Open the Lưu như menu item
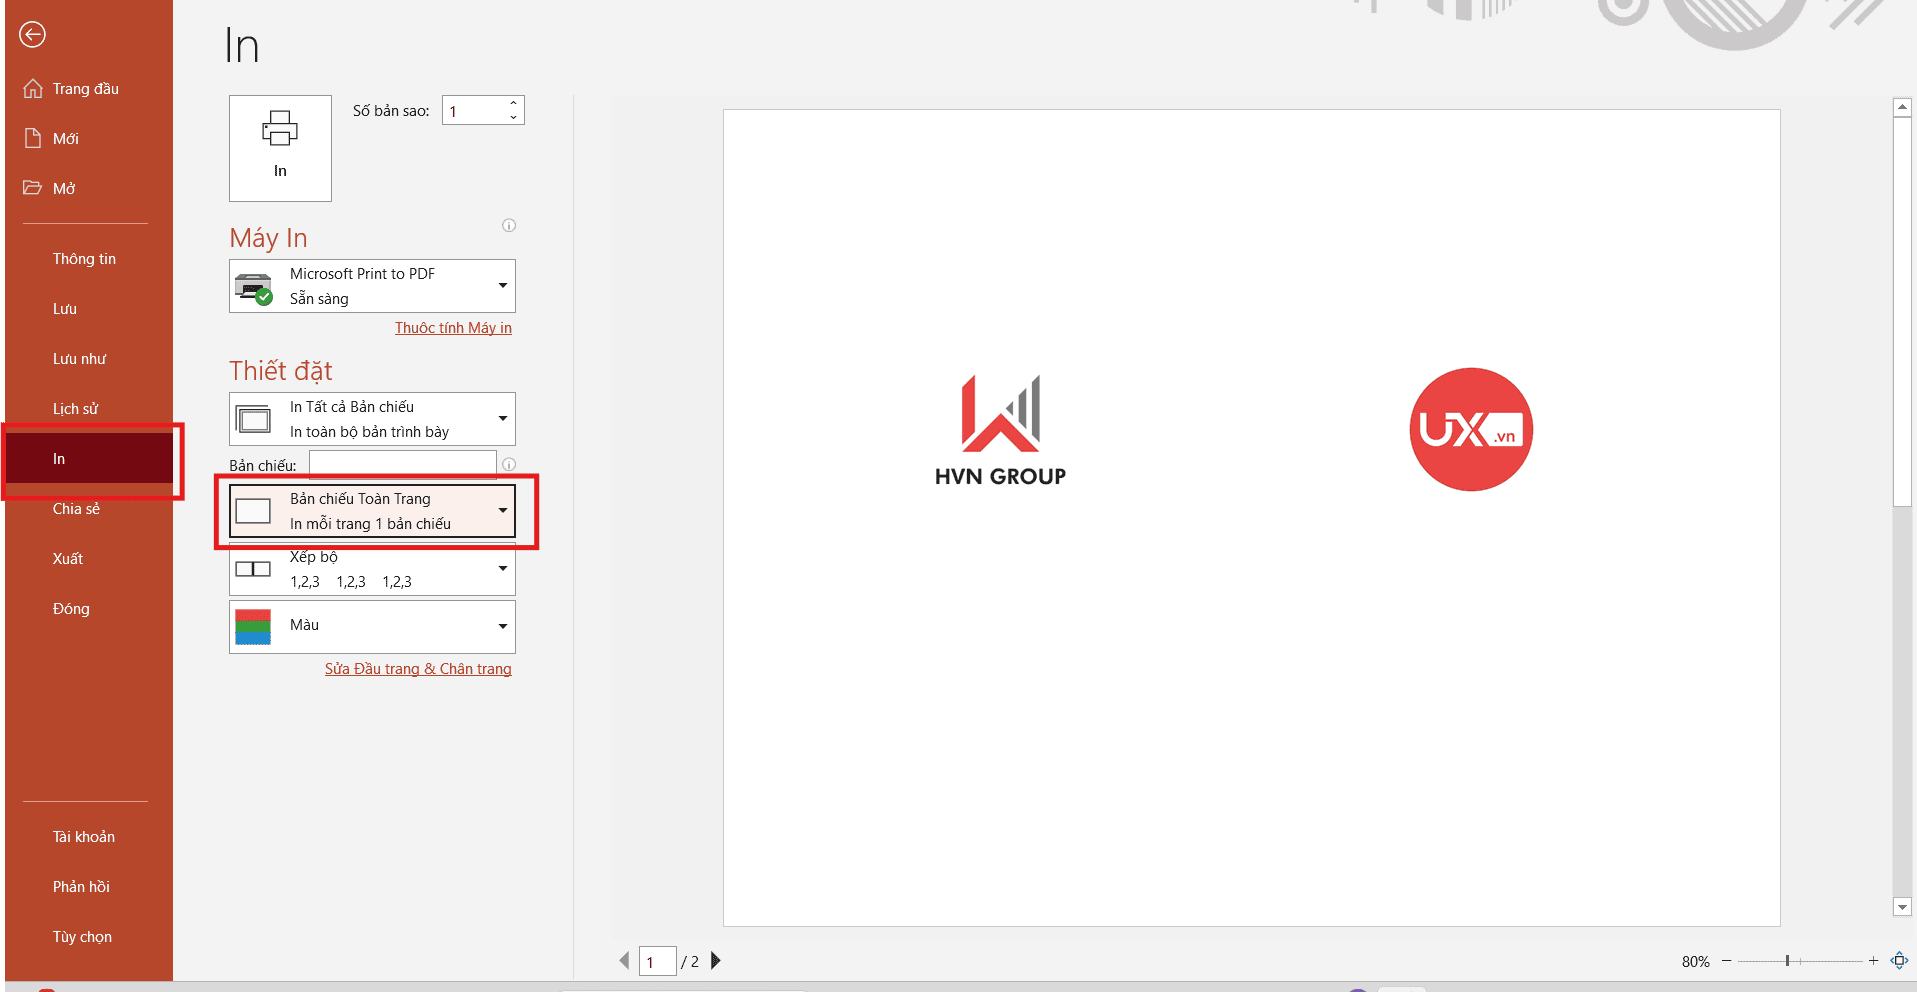The width and height of the screenshot is (1917, 992). pos(79,359)
